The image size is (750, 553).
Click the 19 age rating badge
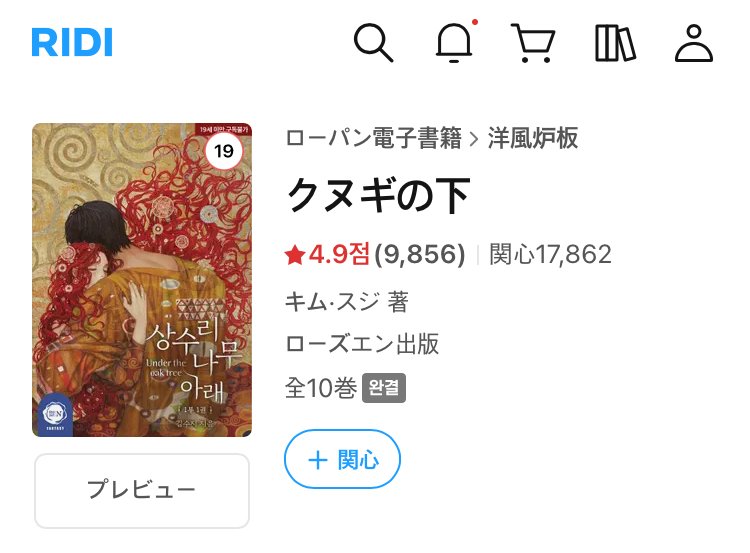[x=224, y=151]
